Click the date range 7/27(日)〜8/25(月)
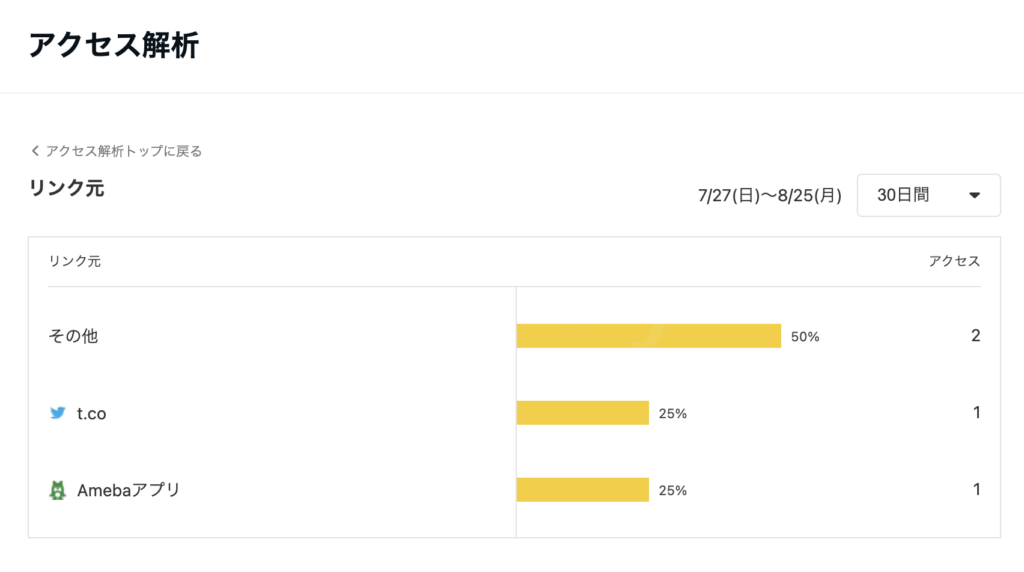Screen dimensions: 1024x572 tap(769, 195)
